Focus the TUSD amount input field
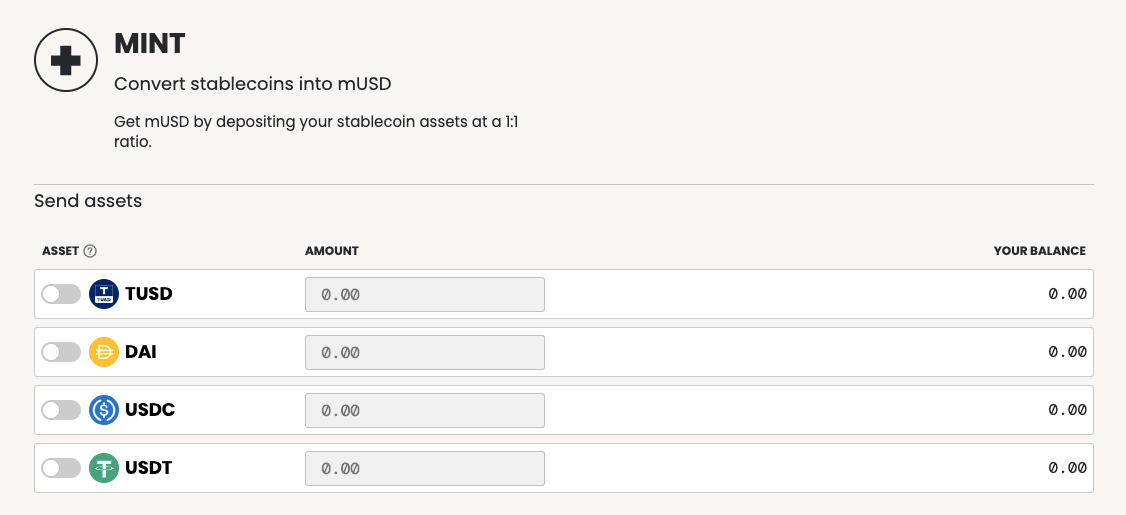This screenshot has width=1126, height=515. point(424,294)
